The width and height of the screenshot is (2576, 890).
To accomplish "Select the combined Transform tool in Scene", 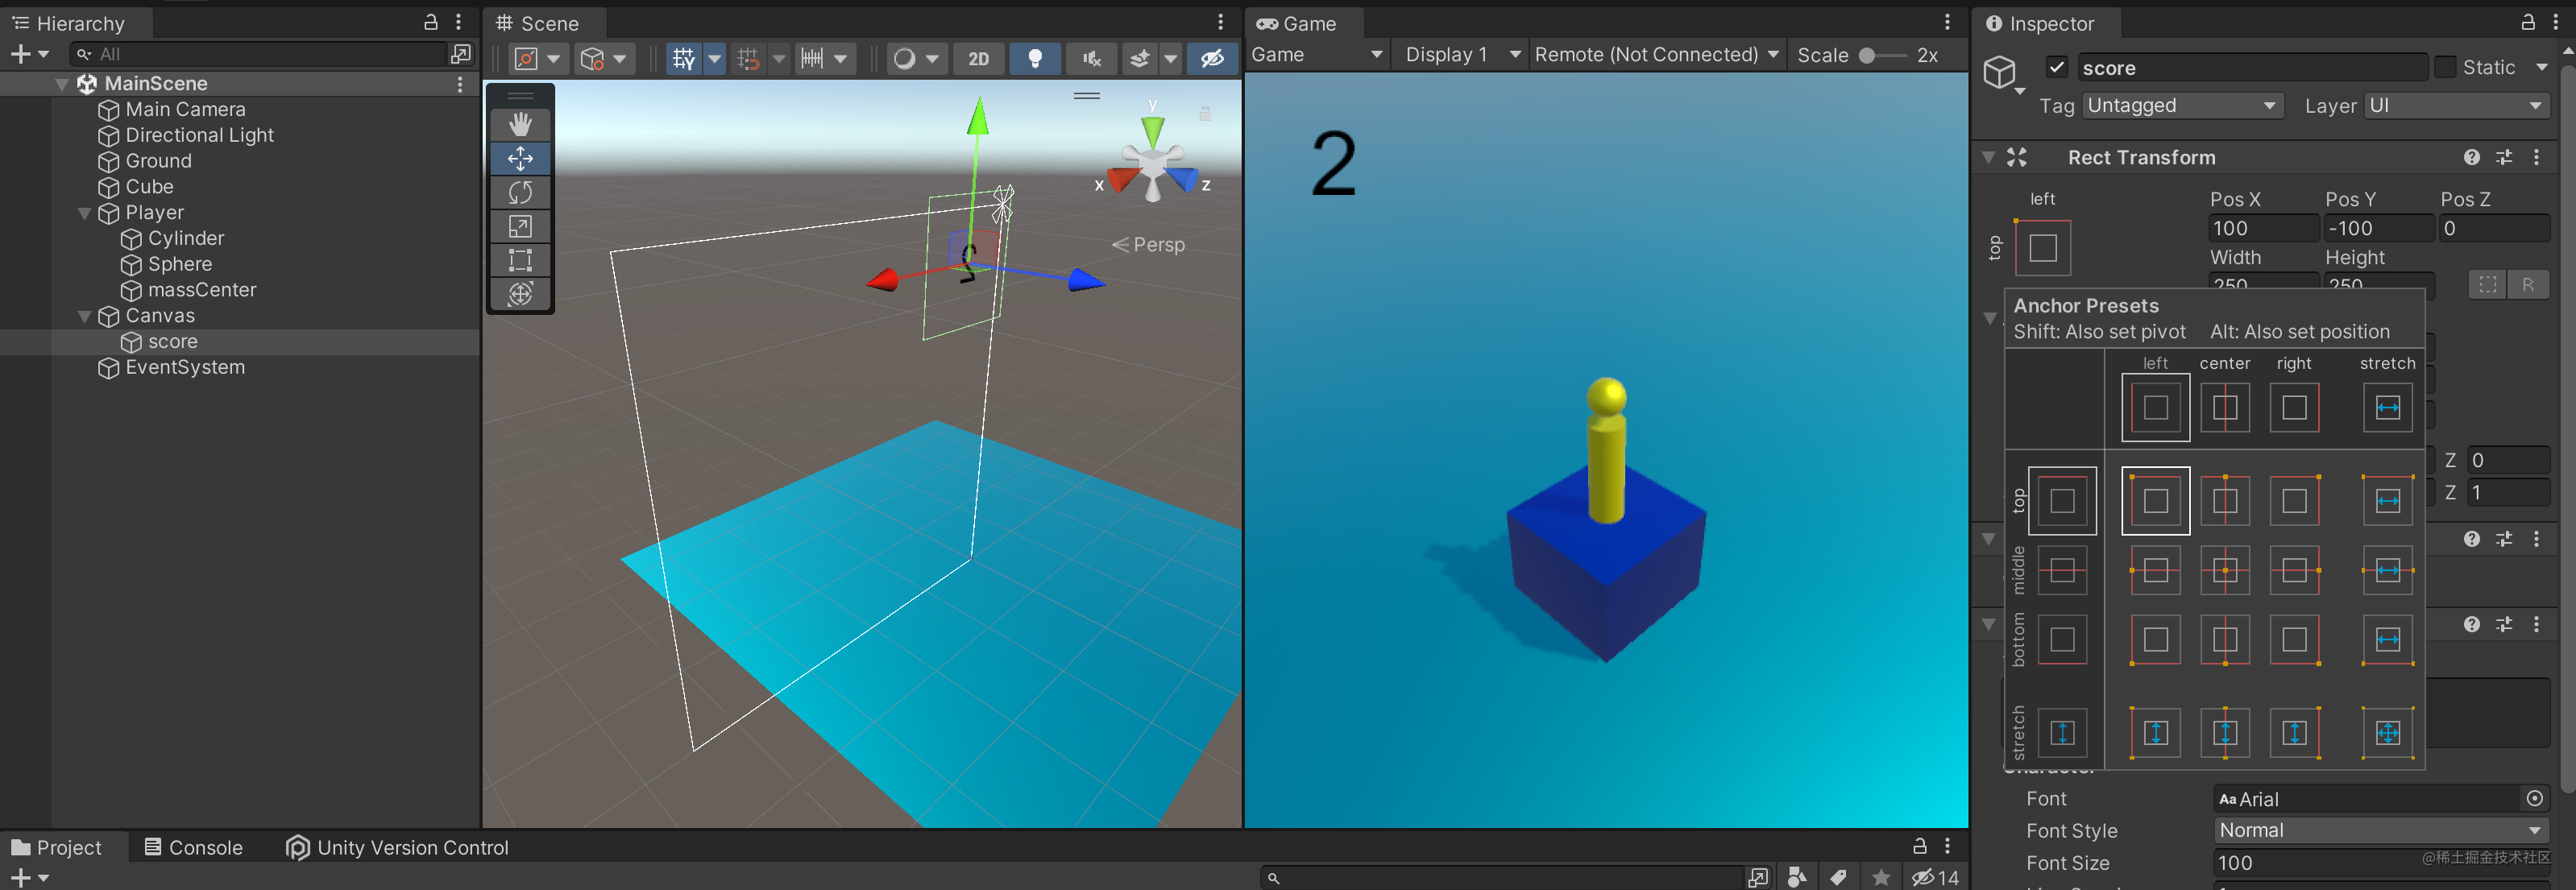I will click(520, 294).
